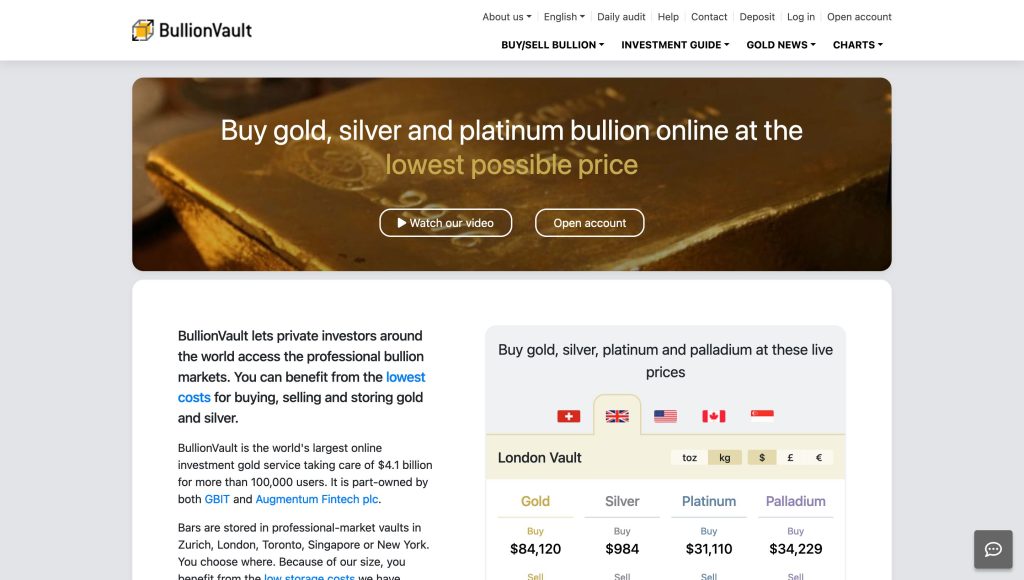
Task: Expand the Investment Guide menu
Action: (675, 45)
